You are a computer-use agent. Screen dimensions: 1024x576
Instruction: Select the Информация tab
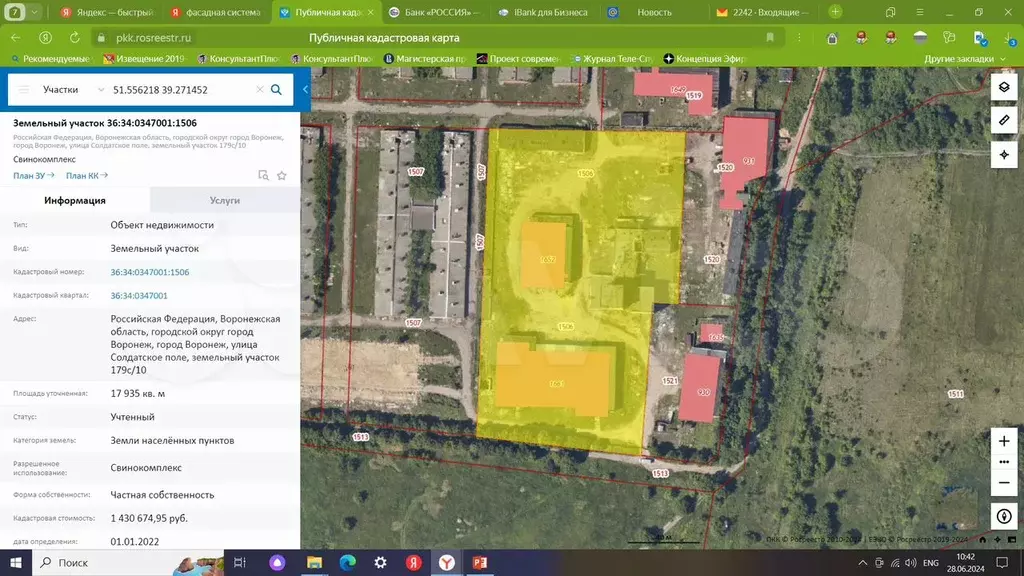click(74, 200)
